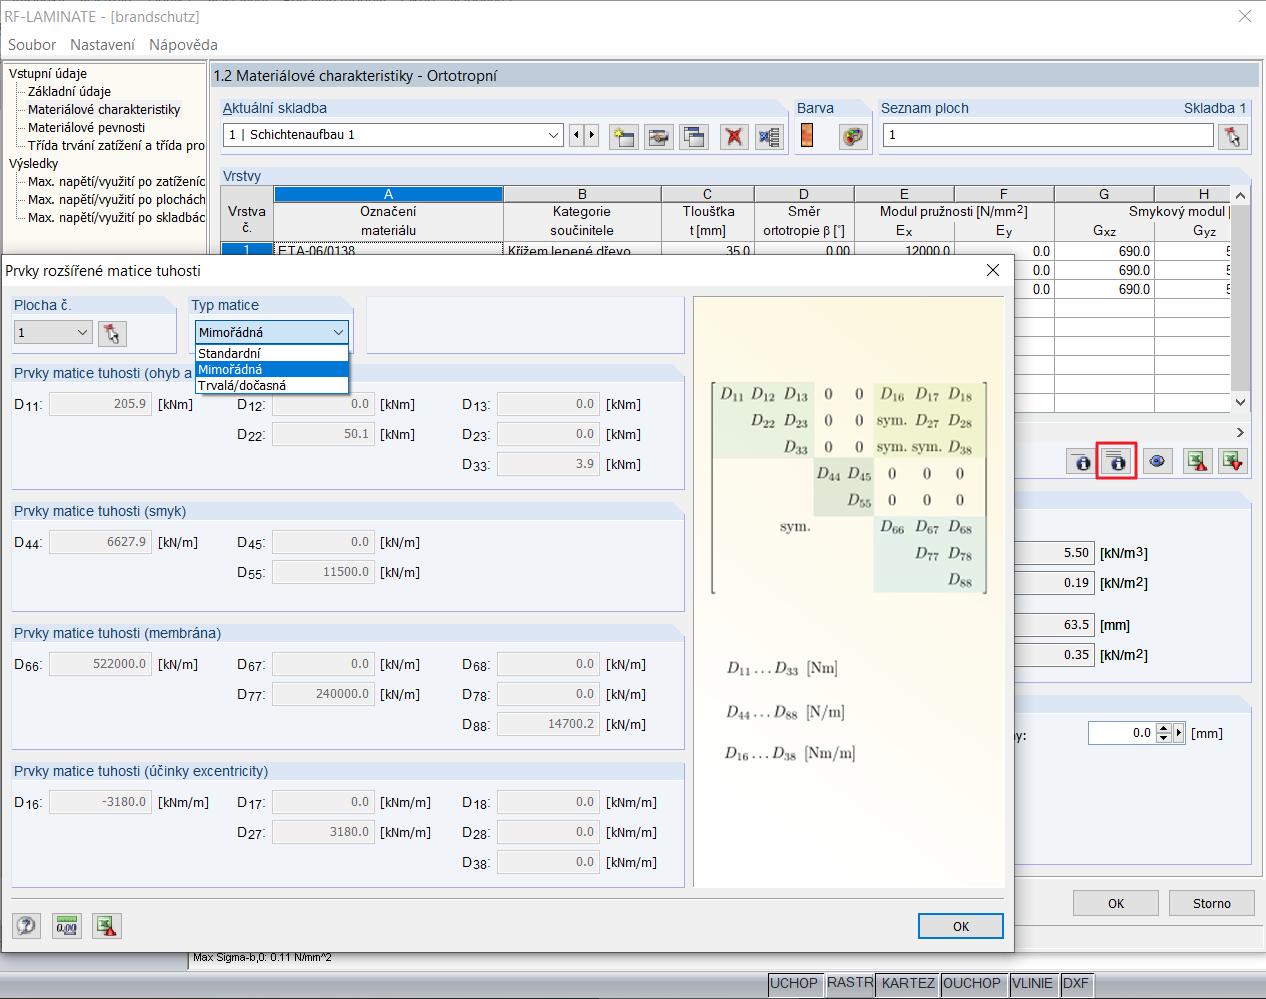Viewport: 1266px width, 999px height.
Task: Click the D88 value field 14700.2
Action: pyautogui.click(x=548, y=724)
